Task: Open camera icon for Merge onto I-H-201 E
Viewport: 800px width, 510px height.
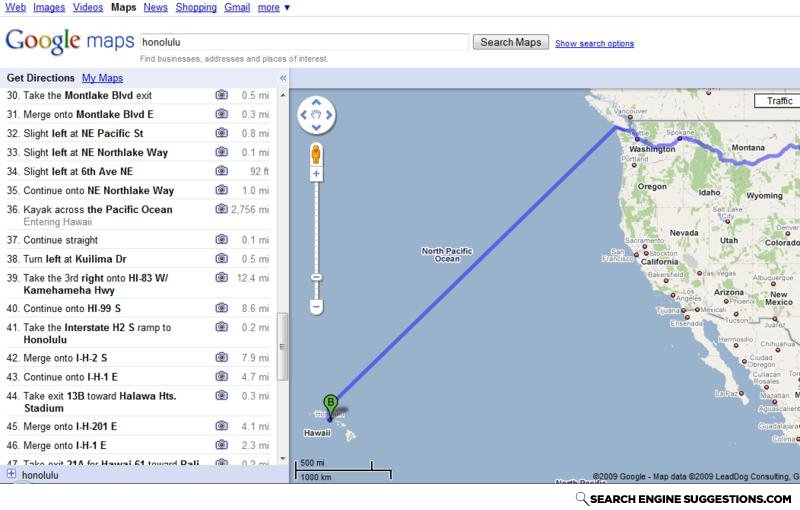Action: click(221, 425)
